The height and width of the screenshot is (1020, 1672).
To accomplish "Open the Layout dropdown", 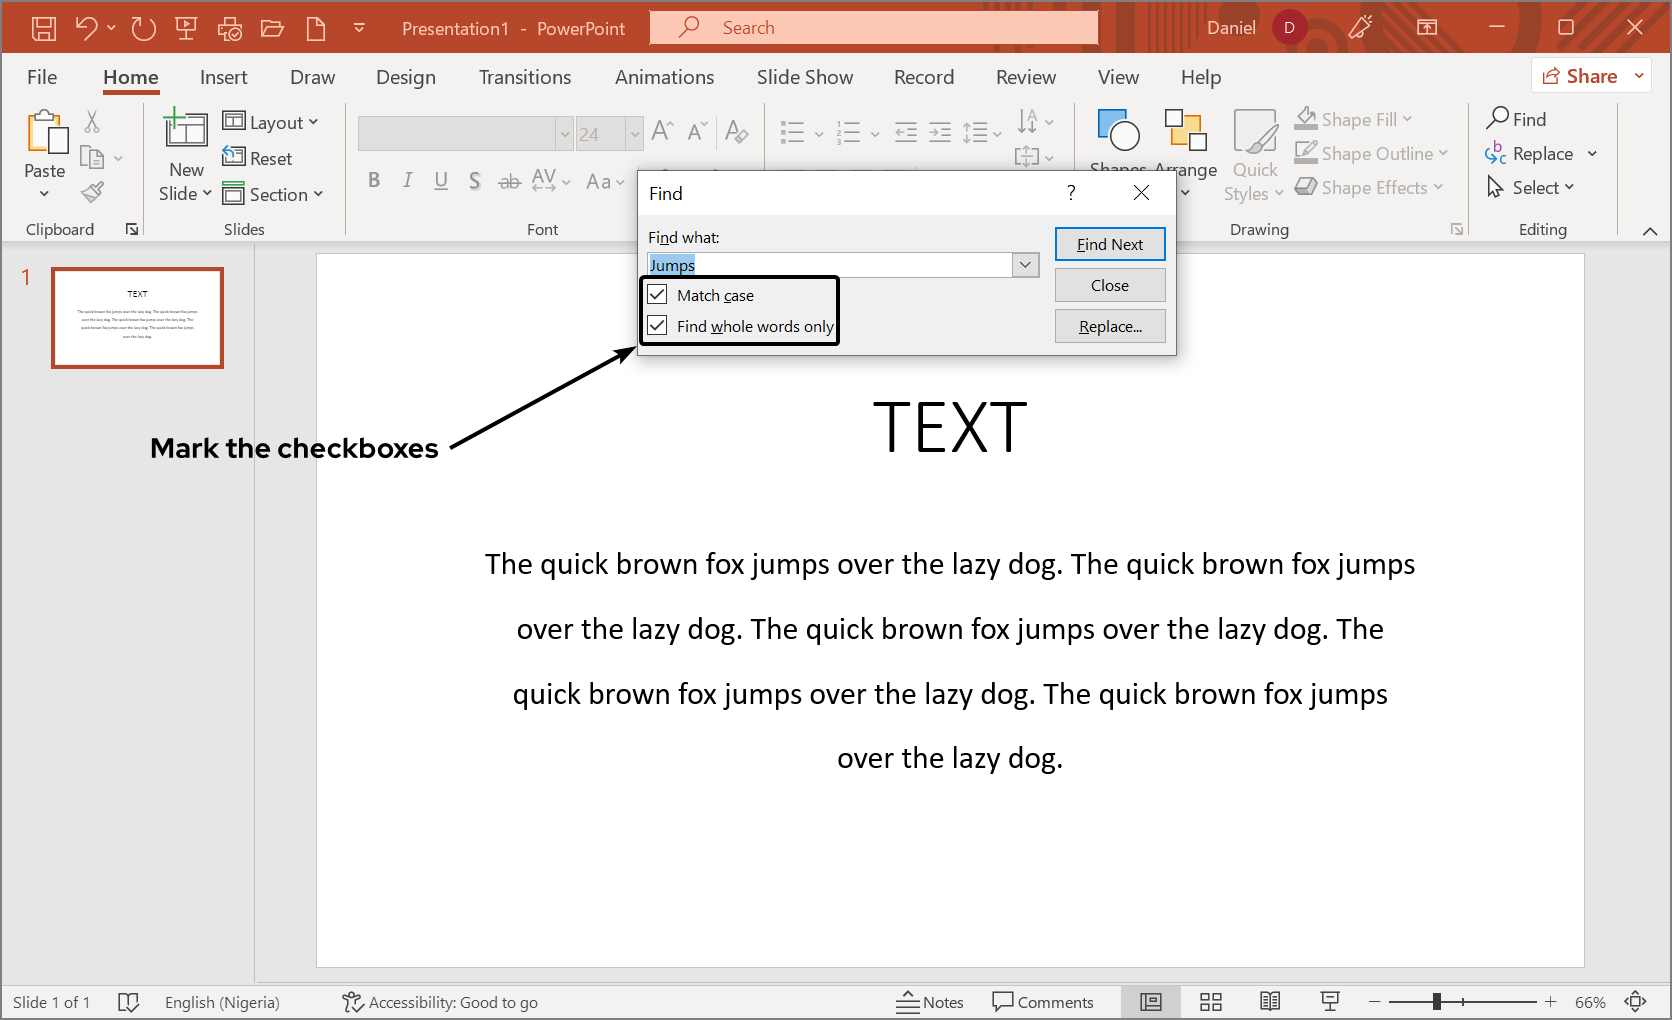I will click(271, 122).
